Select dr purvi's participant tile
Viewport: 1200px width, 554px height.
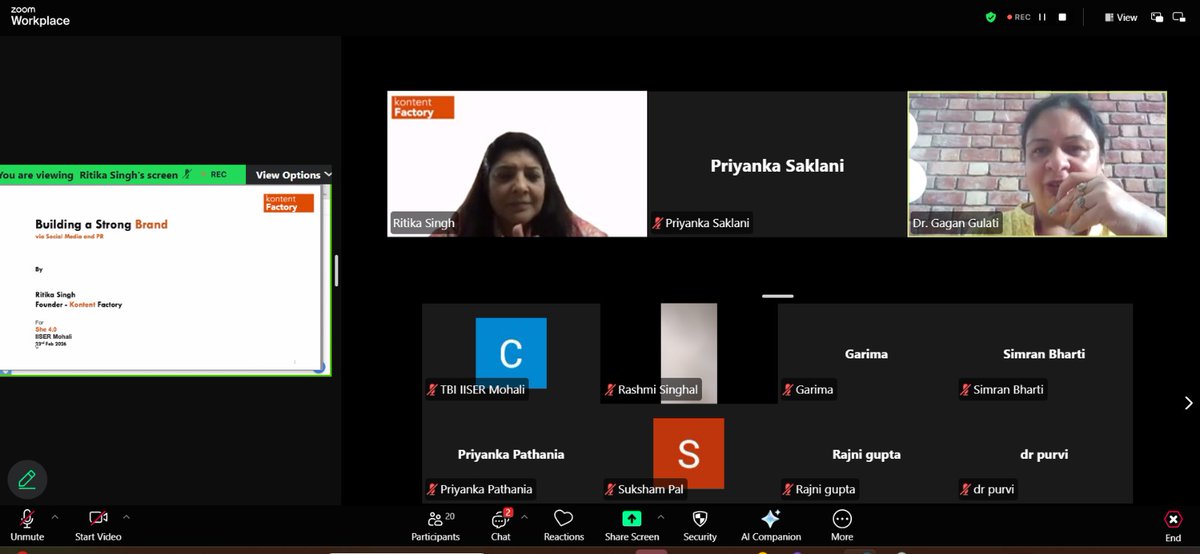[1044, 453]
